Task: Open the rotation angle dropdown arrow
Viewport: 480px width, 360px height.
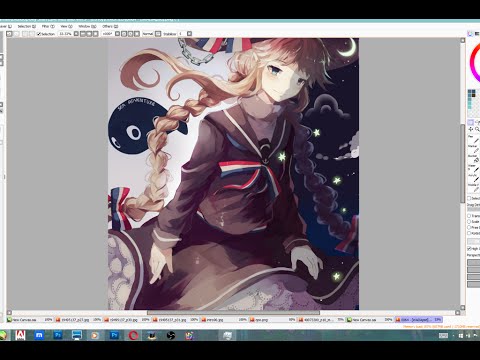Action: click(x=117, y=34)
